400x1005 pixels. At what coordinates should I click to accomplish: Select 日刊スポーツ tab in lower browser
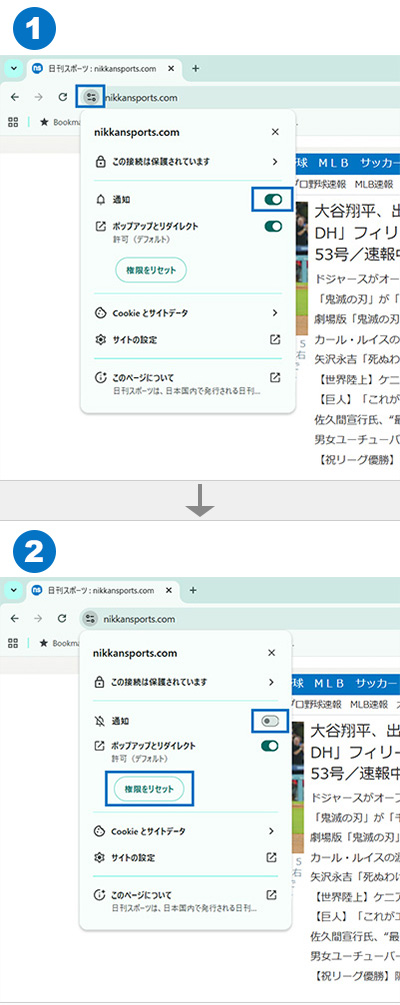[x=101, y=590]
